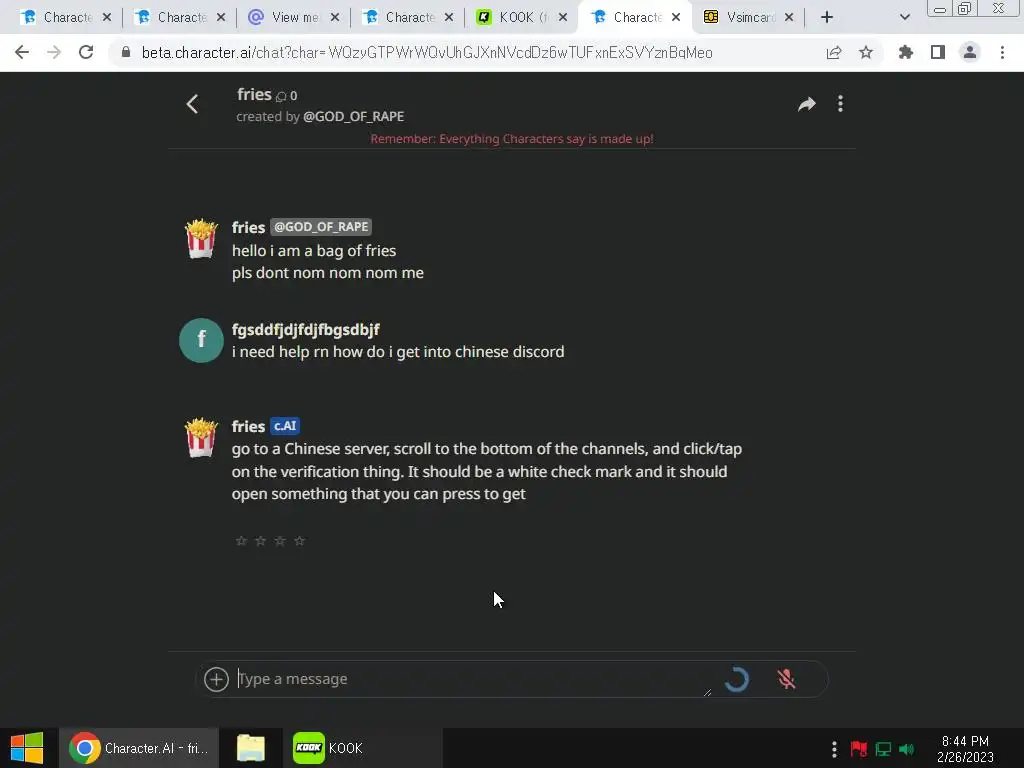Click the username fgsddfjdjfdjfbgsdbjf
This screenshot has height=768, width=1024.
pos(306,329)
